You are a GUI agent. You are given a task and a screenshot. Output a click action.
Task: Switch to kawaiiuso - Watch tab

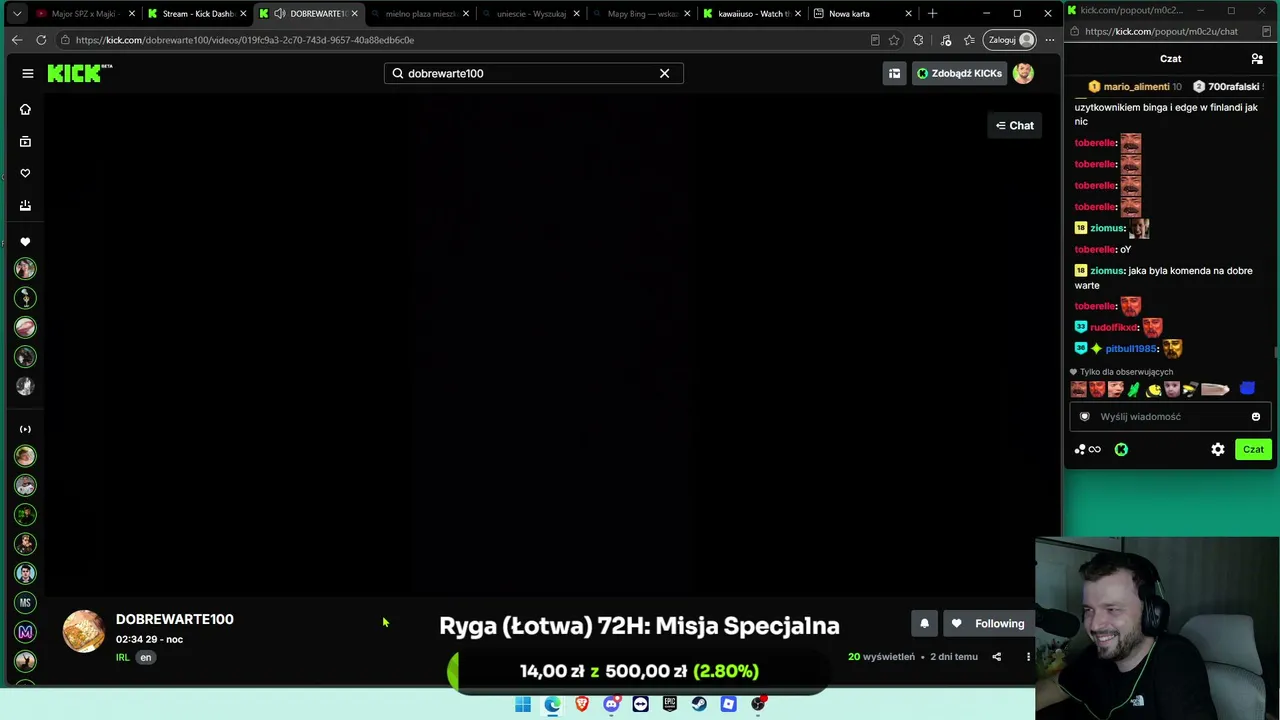753,14
